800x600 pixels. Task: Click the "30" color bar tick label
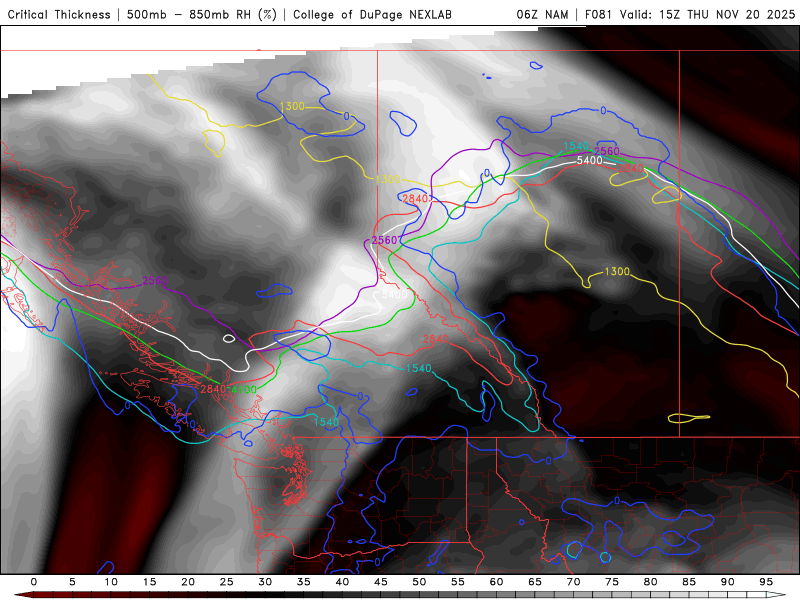[265, 582]
